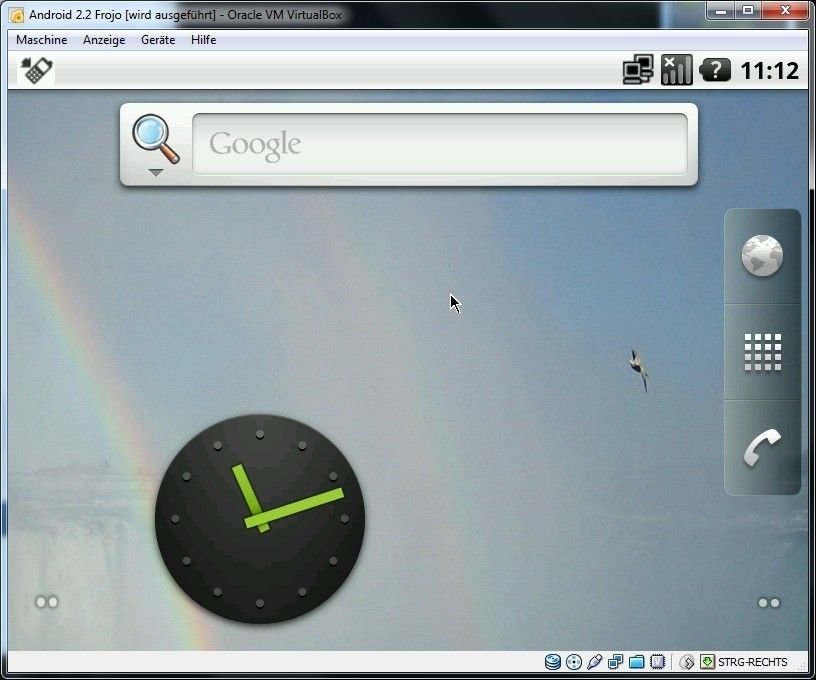The height and width of the screenshot is (680, 816).
Task: Click the shared folders indicator
Action: pyautogui.click(x=636, y=662)
